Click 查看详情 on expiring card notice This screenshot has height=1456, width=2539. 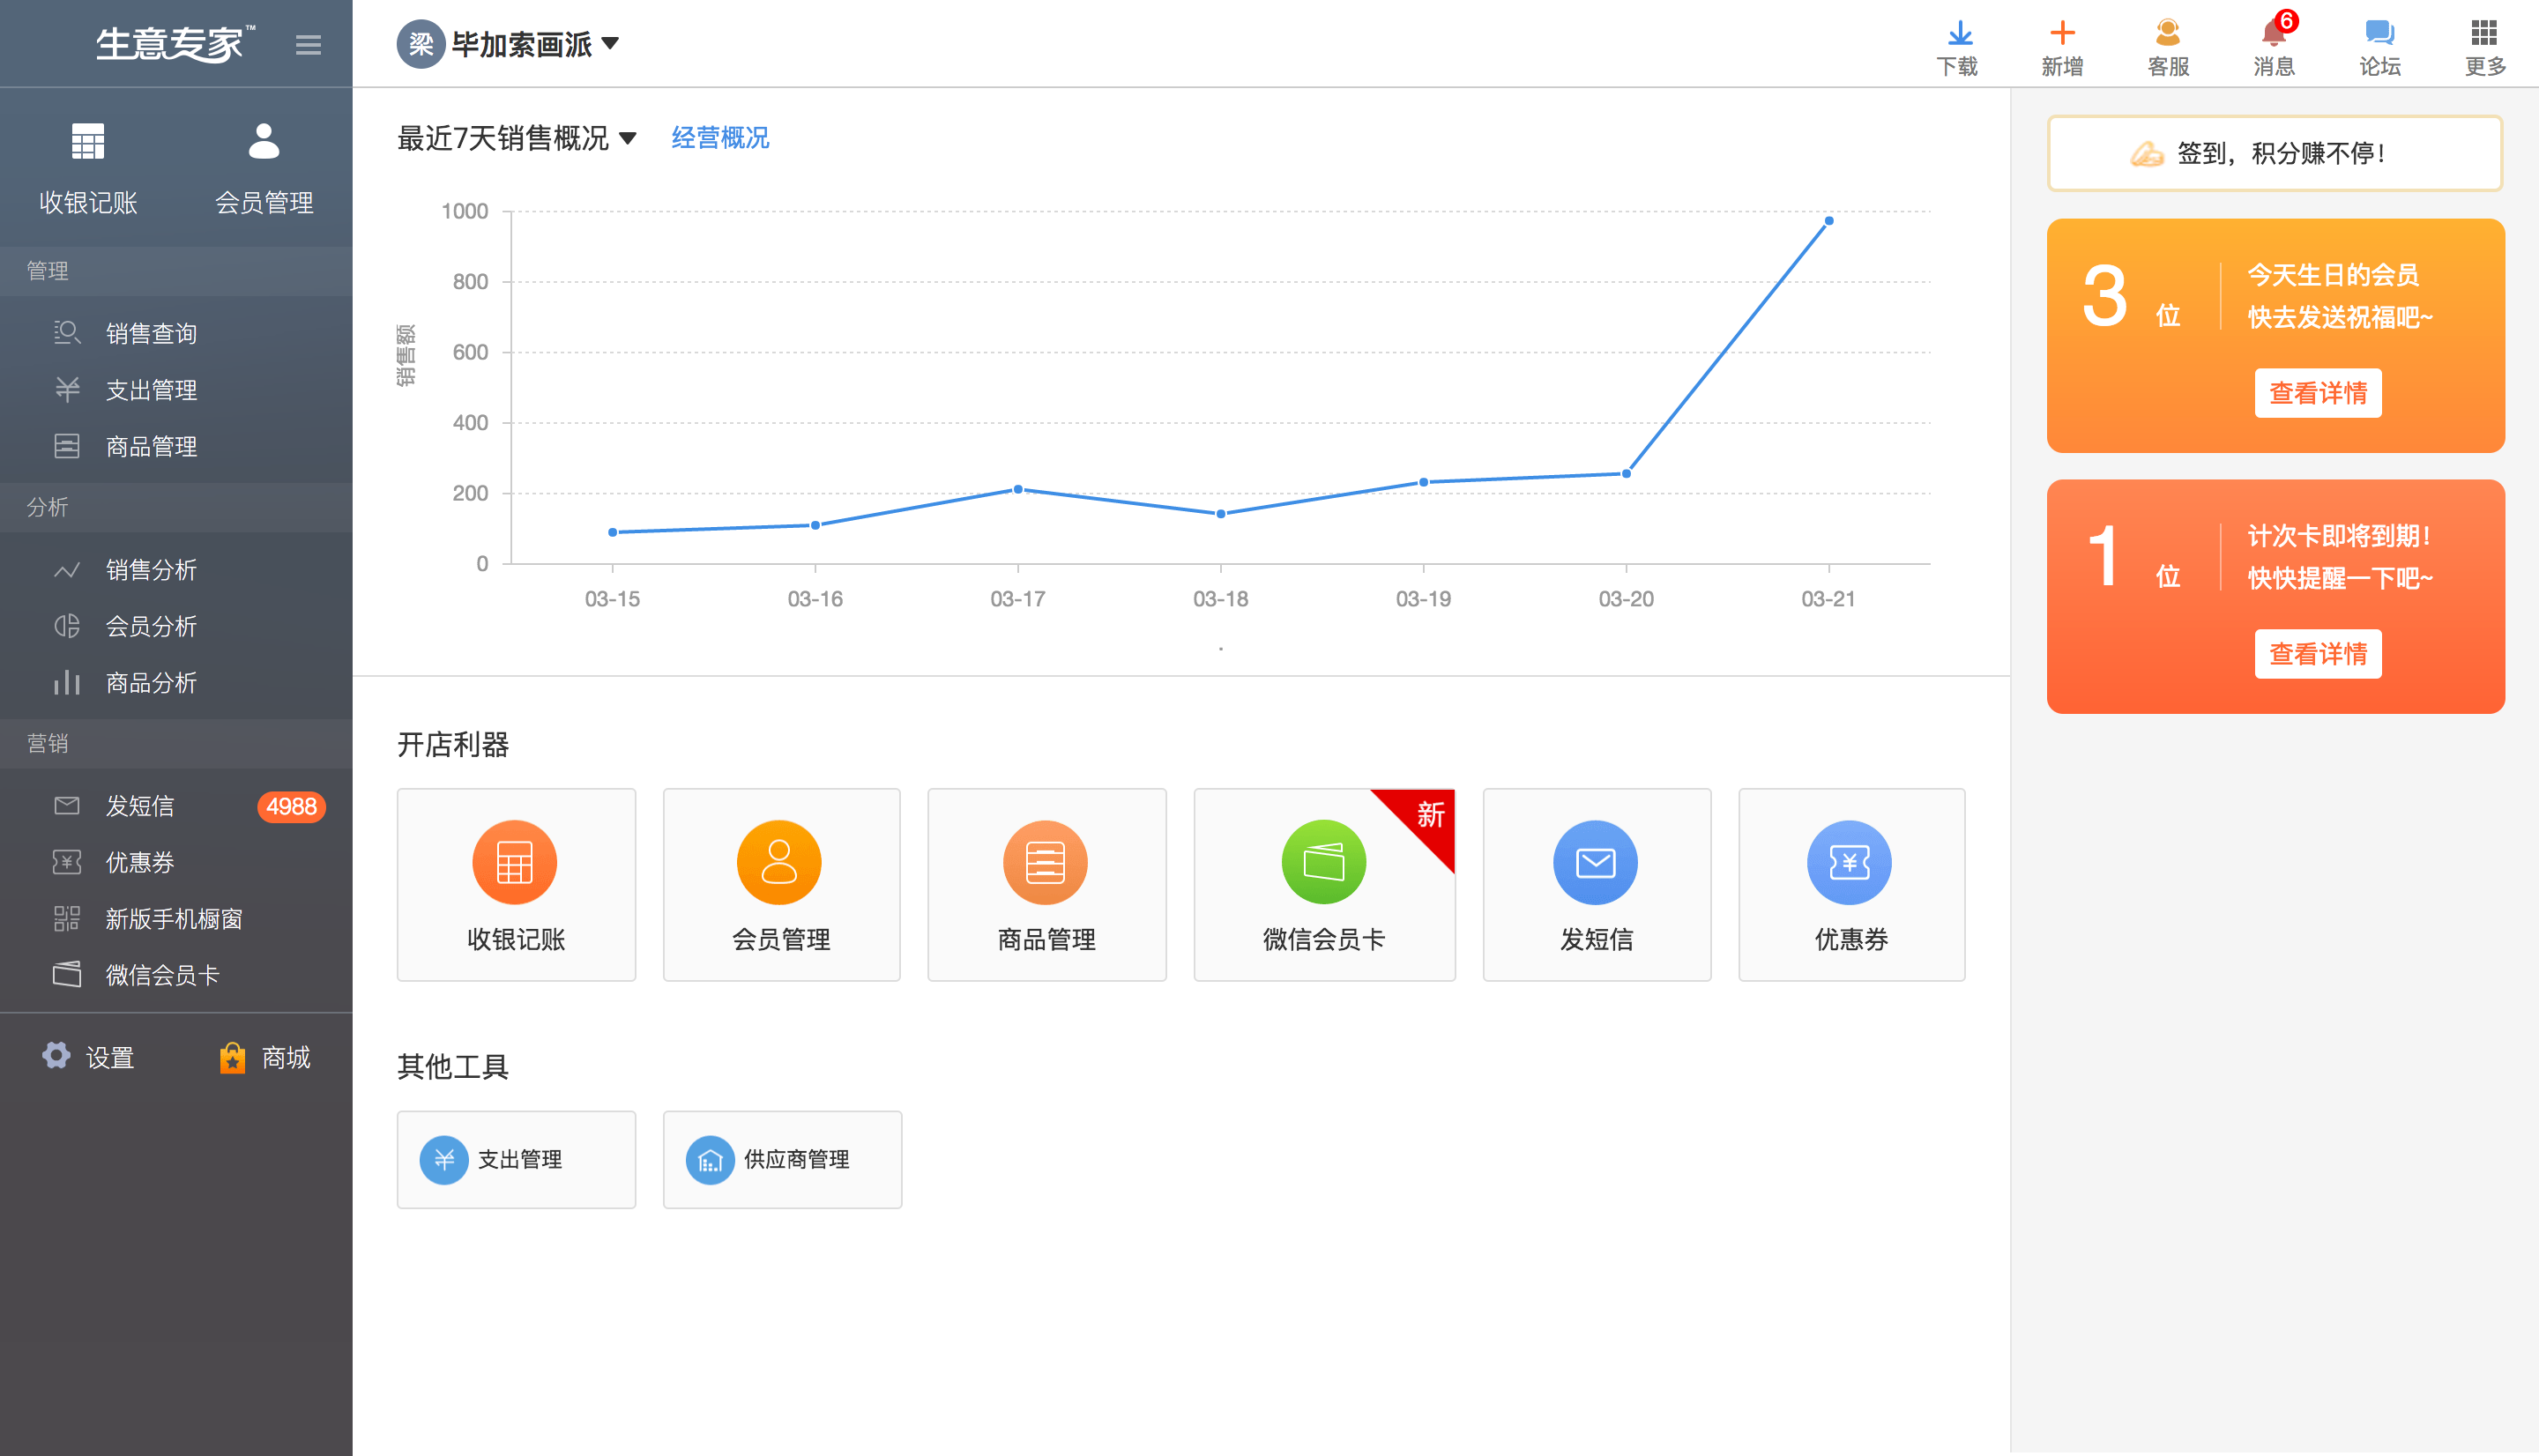2317,654
